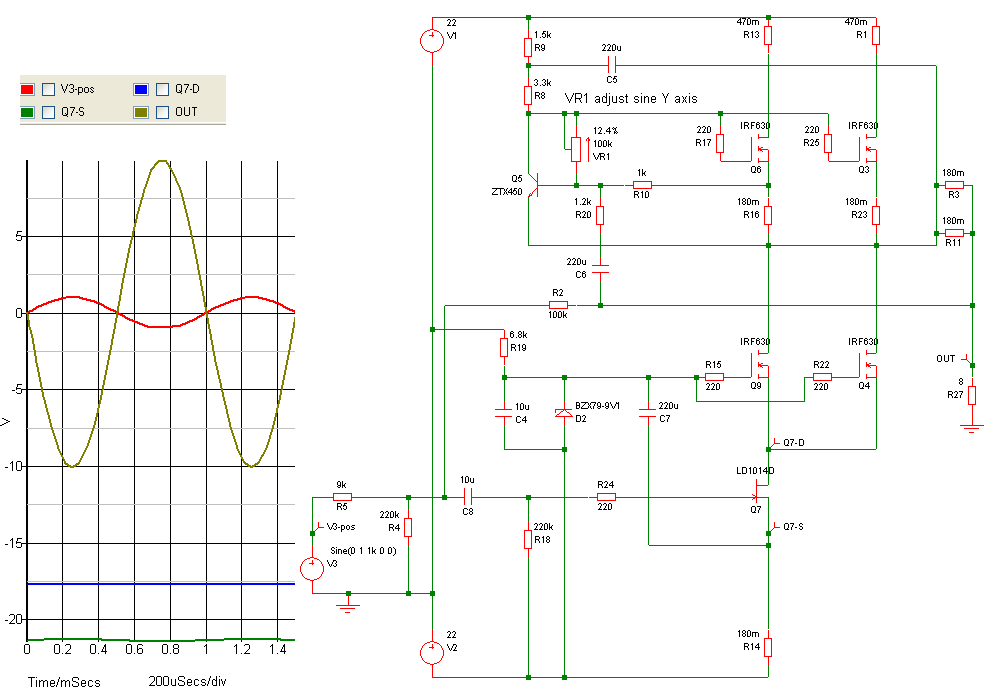Select resistor R22 220
This screenshot has height=695, width=986.
[822, 377]
